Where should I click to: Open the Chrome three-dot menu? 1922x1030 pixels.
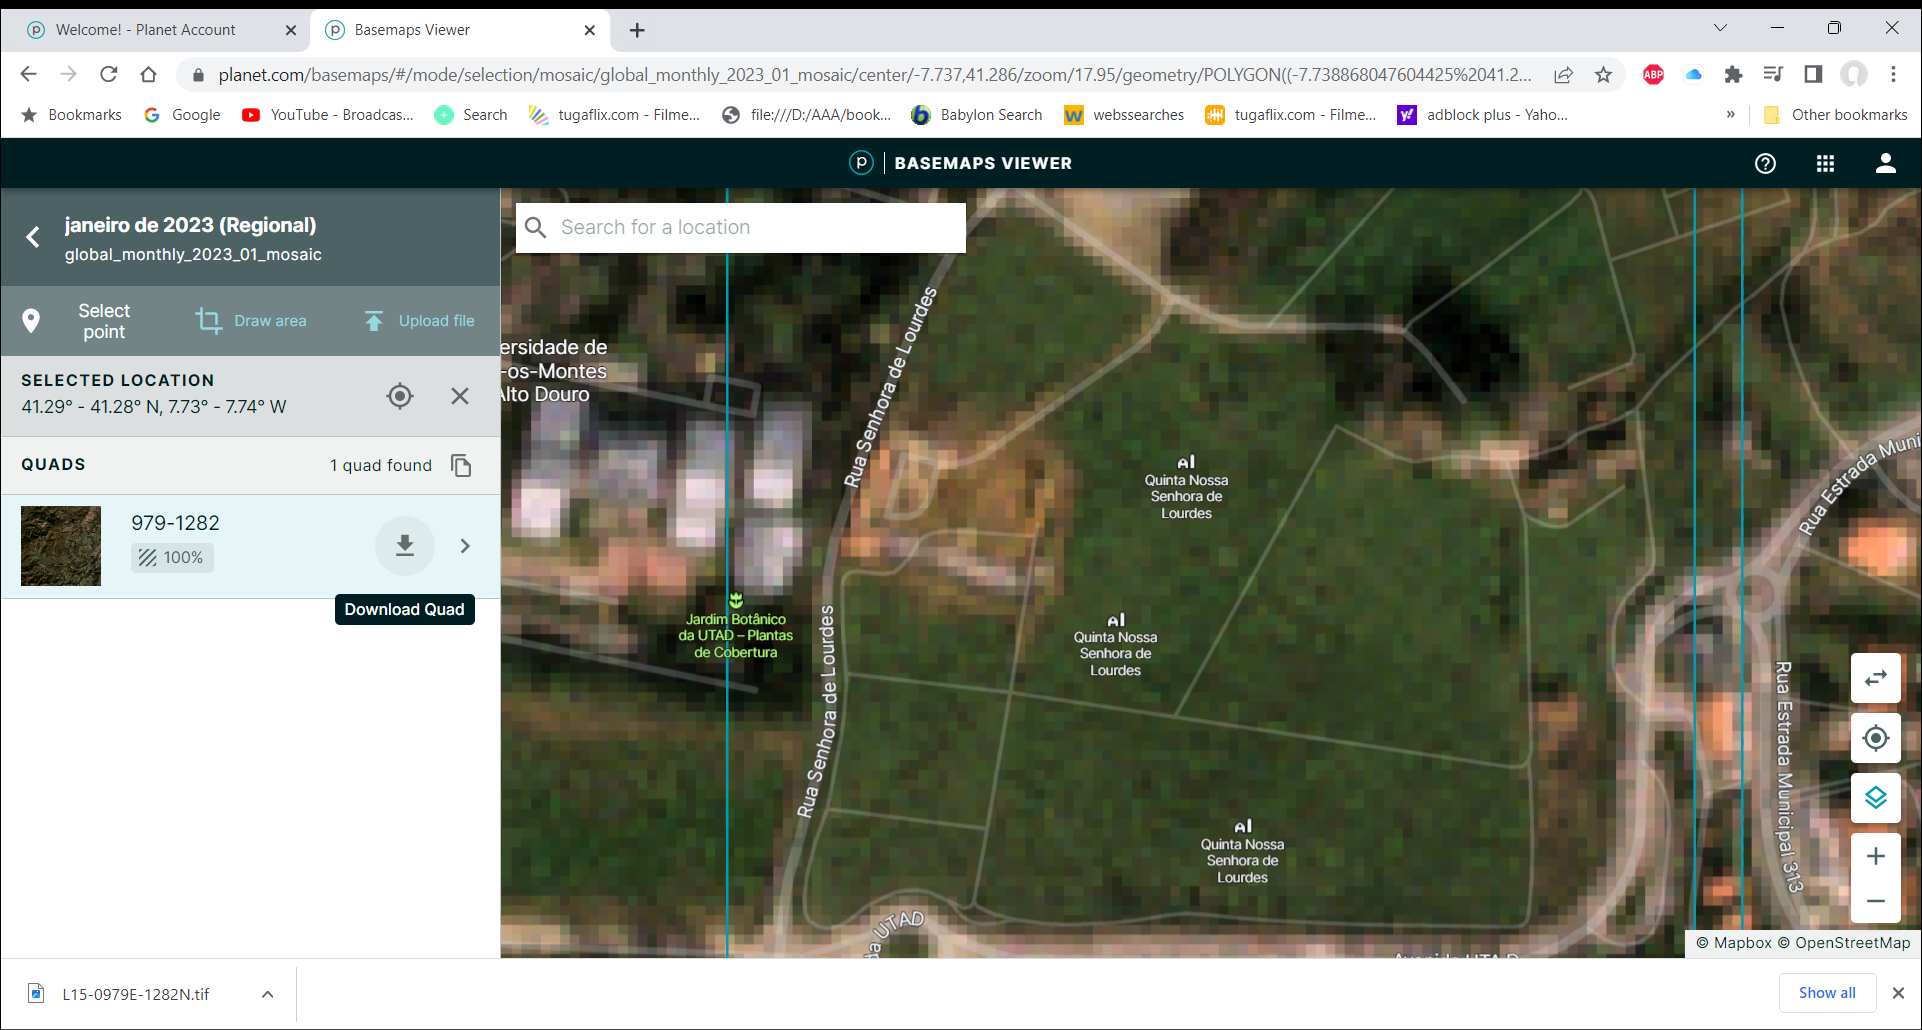pos(1894,75)
